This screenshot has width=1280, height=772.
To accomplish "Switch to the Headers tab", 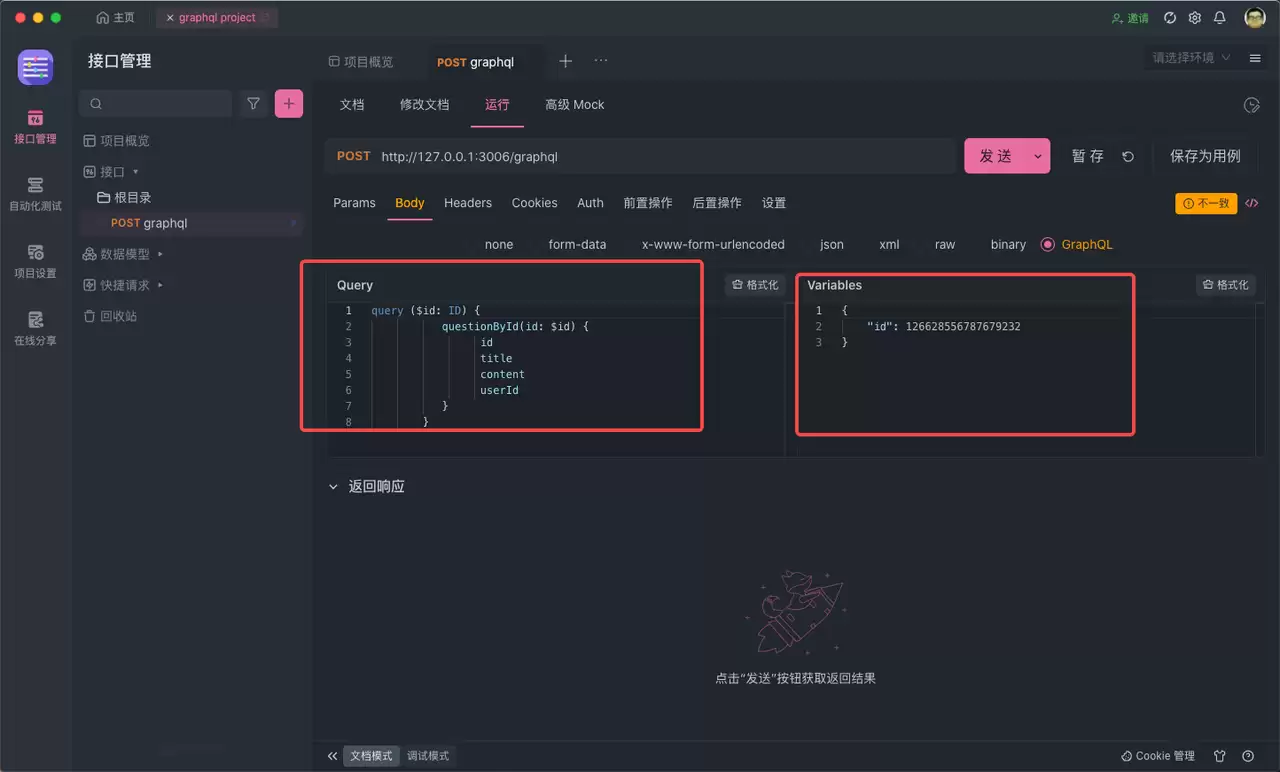I will (468, 203).
